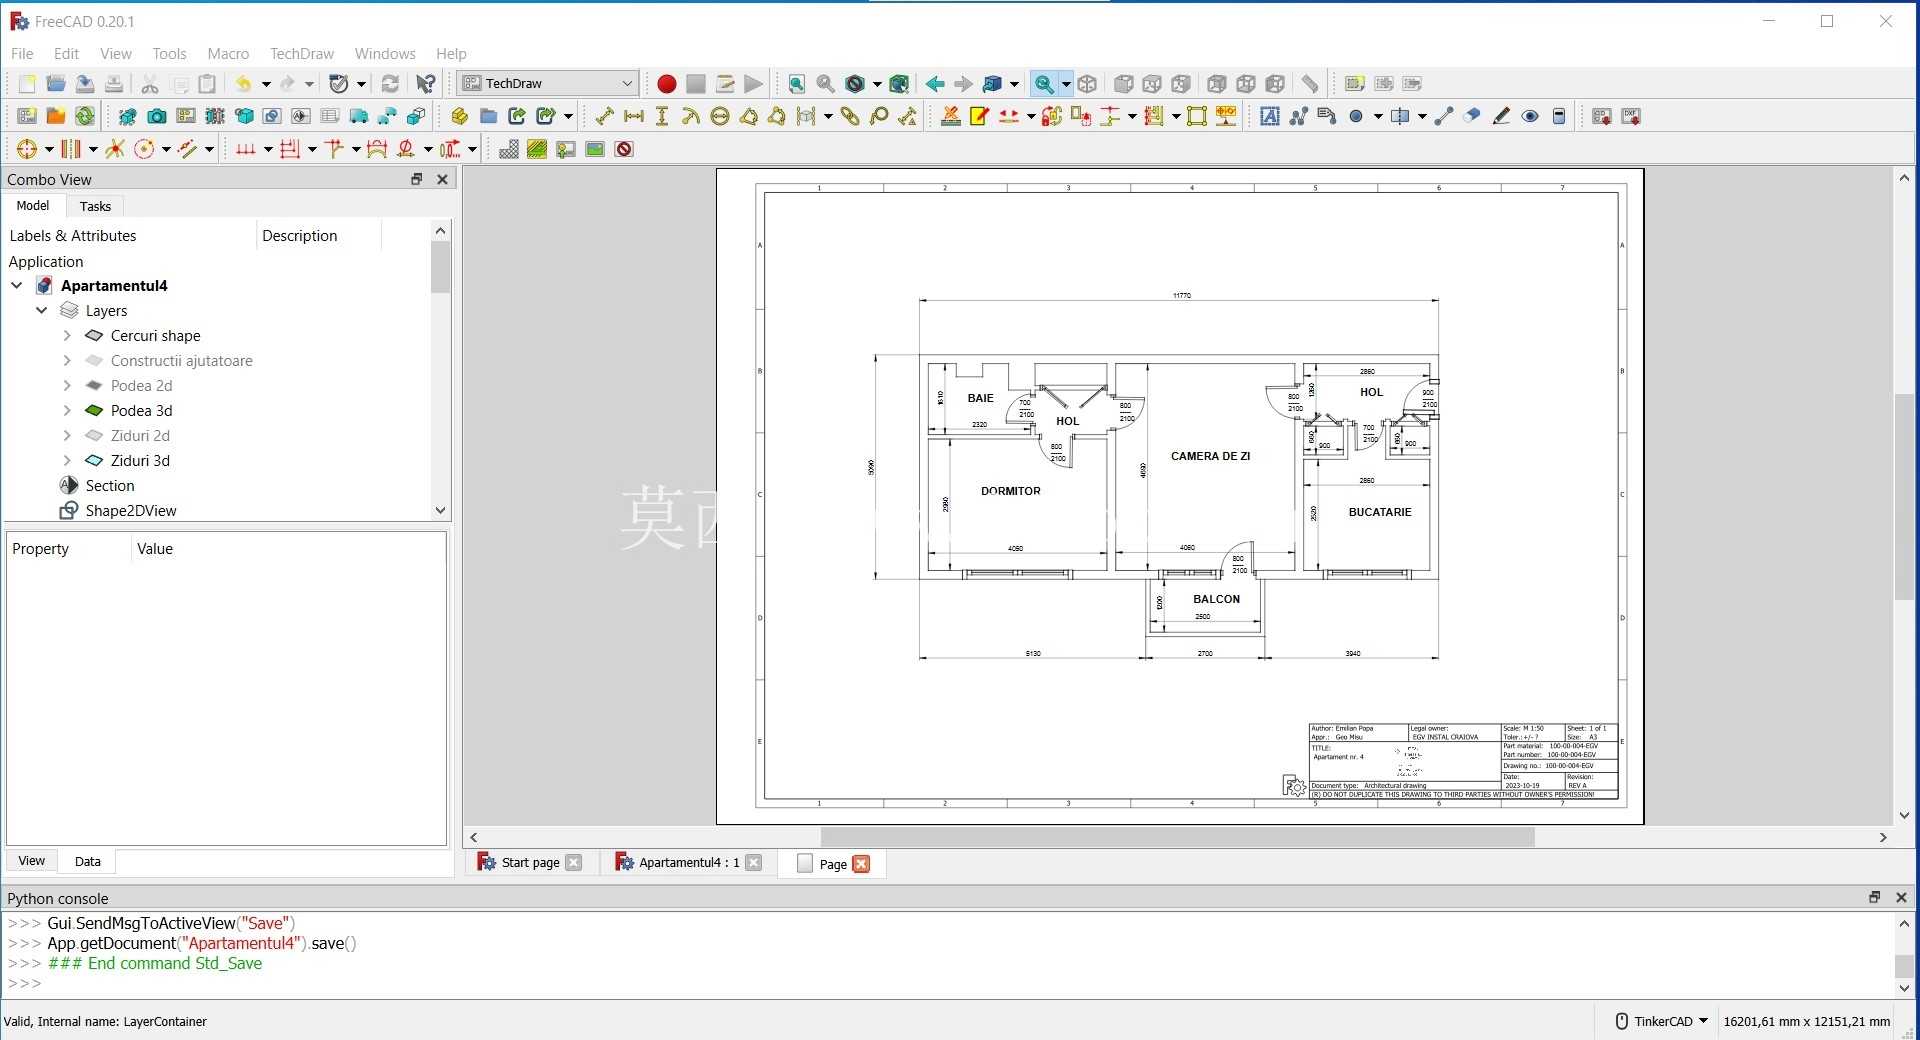Select the angle dimension tool
The height and width of the screenshot is (1040, 1920).
749,116
